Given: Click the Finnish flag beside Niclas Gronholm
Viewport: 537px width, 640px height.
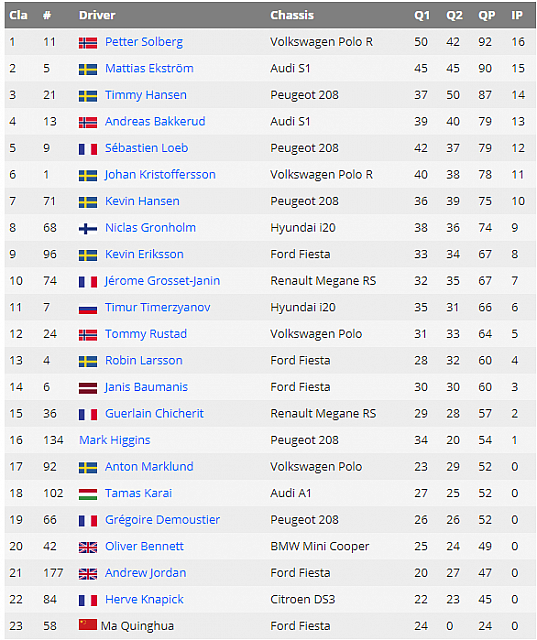Looking at the screenshot, I should 88,229.
